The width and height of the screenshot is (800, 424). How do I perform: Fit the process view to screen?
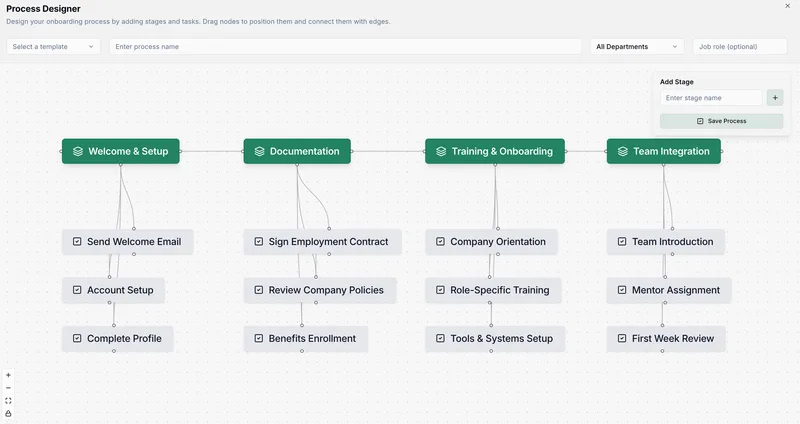click(x=8, y=401)
